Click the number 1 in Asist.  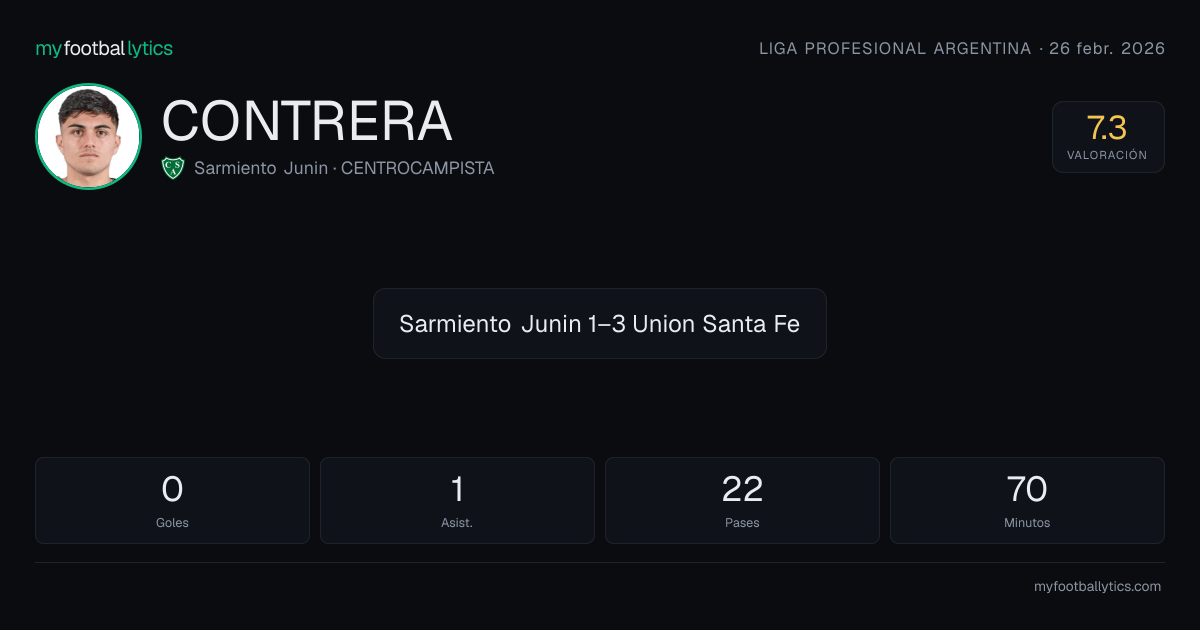457,489
